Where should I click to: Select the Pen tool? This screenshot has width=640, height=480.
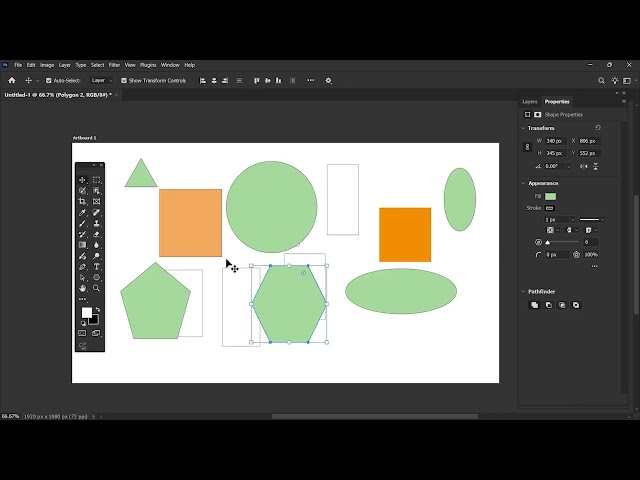[82, 267]
